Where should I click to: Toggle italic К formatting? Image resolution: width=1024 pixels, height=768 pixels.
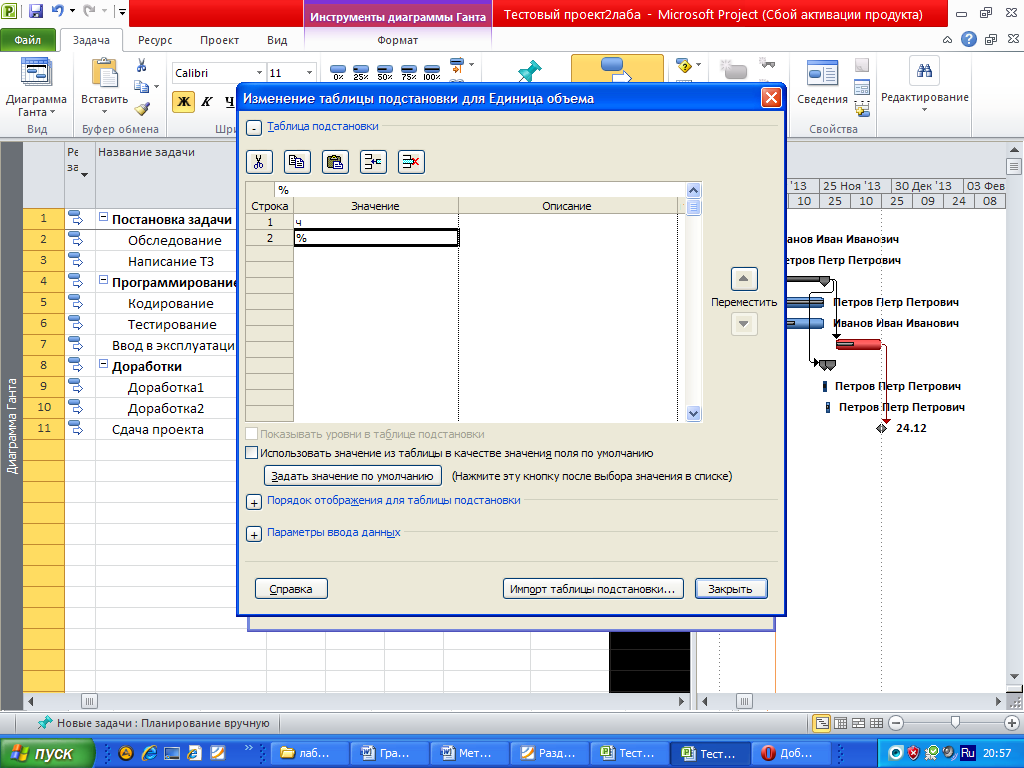pyautogui.click(x=207, y=101)
